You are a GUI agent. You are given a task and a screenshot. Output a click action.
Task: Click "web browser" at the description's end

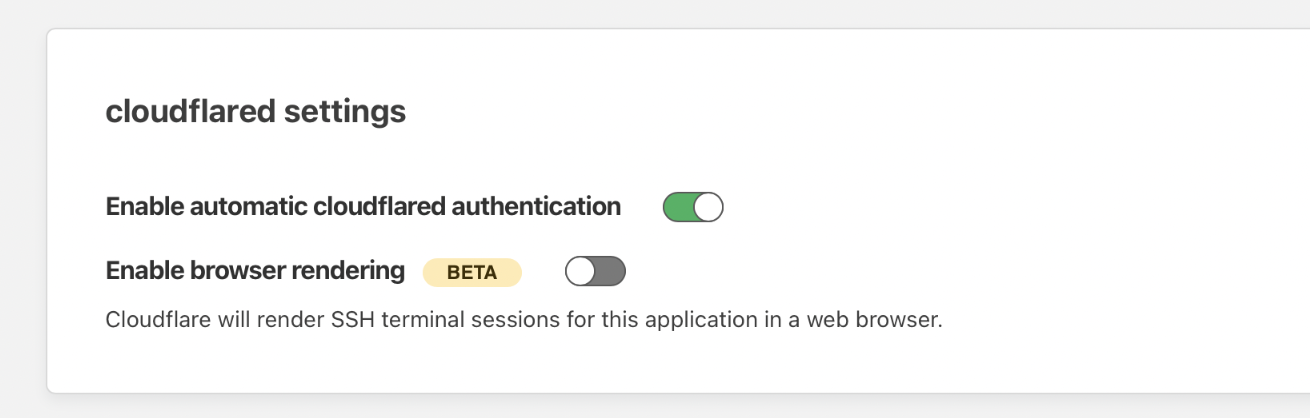pyautogui.click(x=885, y=322)
